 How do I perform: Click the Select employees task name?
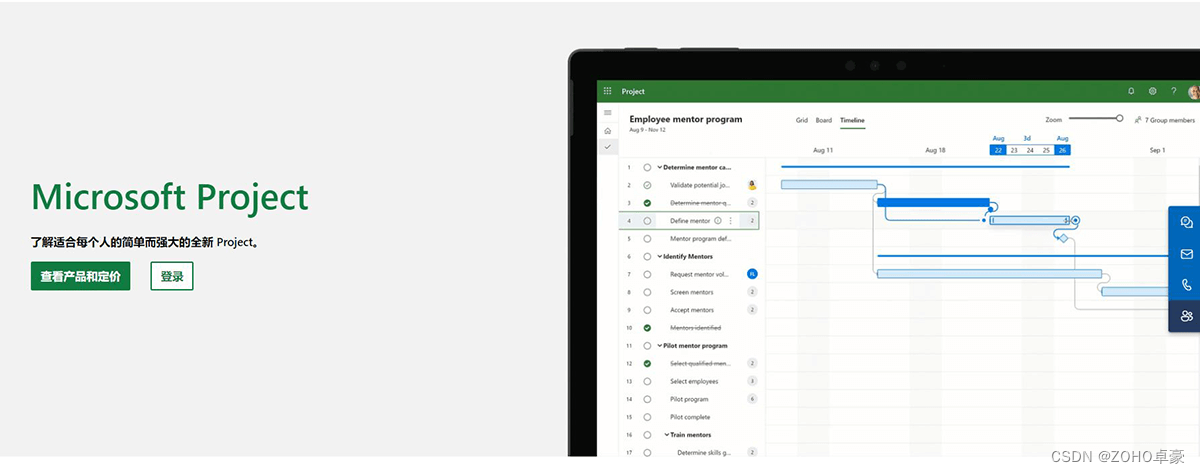(694, 381)
